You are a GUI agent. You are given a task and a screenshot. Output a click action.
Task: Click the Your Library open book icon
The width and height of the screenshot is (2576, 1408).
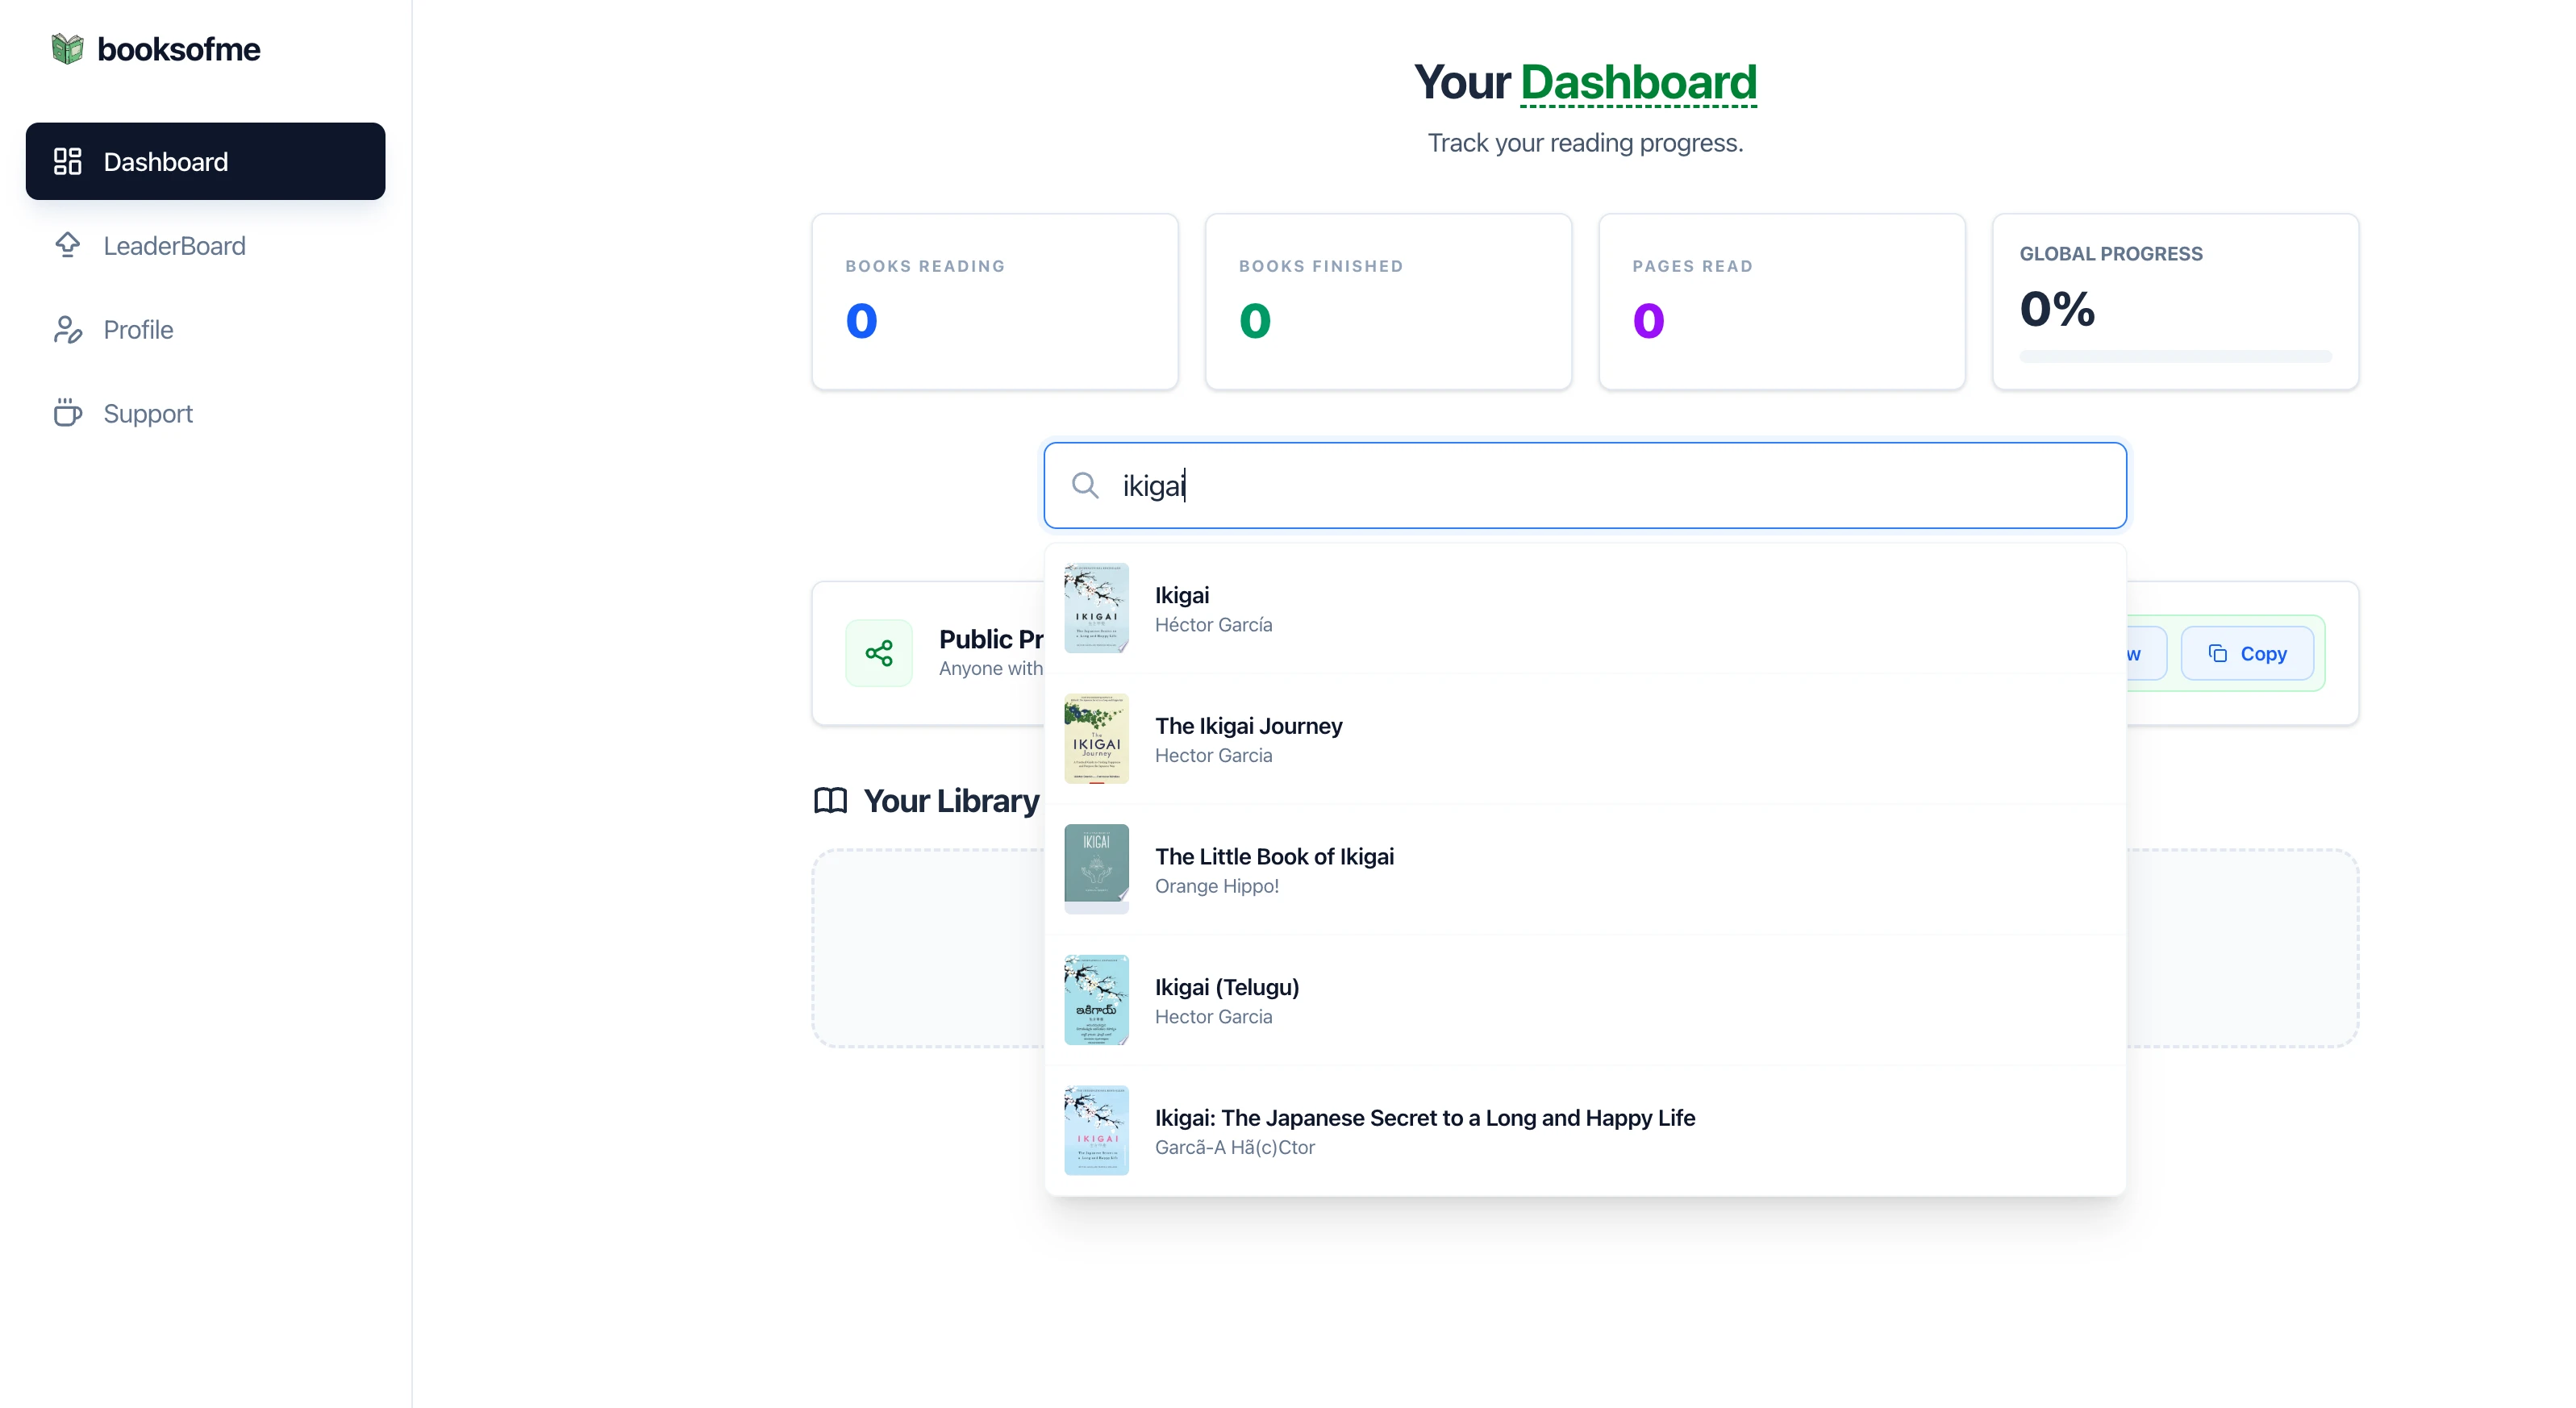coord(830,800)
